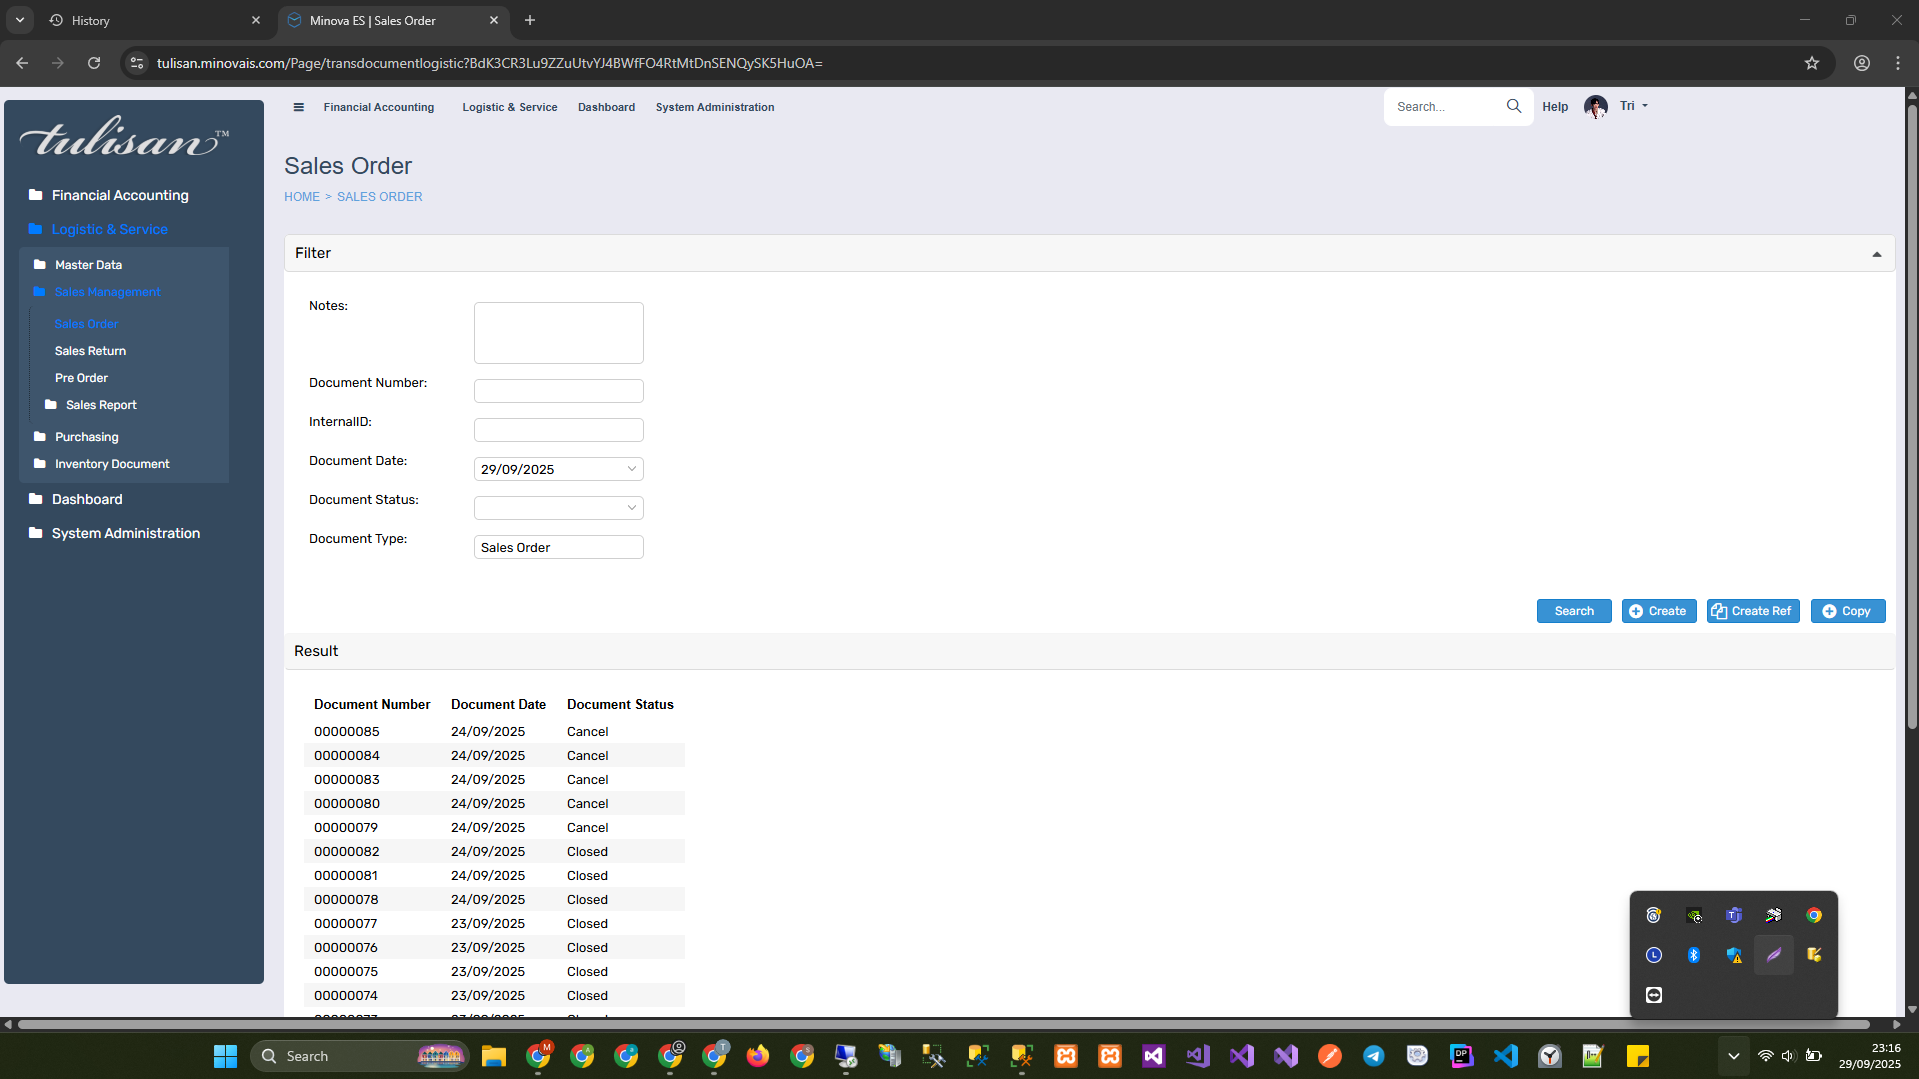Viewport: 1919px width, 1079px height.
Task: Click the user avatar picture
Action: tap(1595, 106)
